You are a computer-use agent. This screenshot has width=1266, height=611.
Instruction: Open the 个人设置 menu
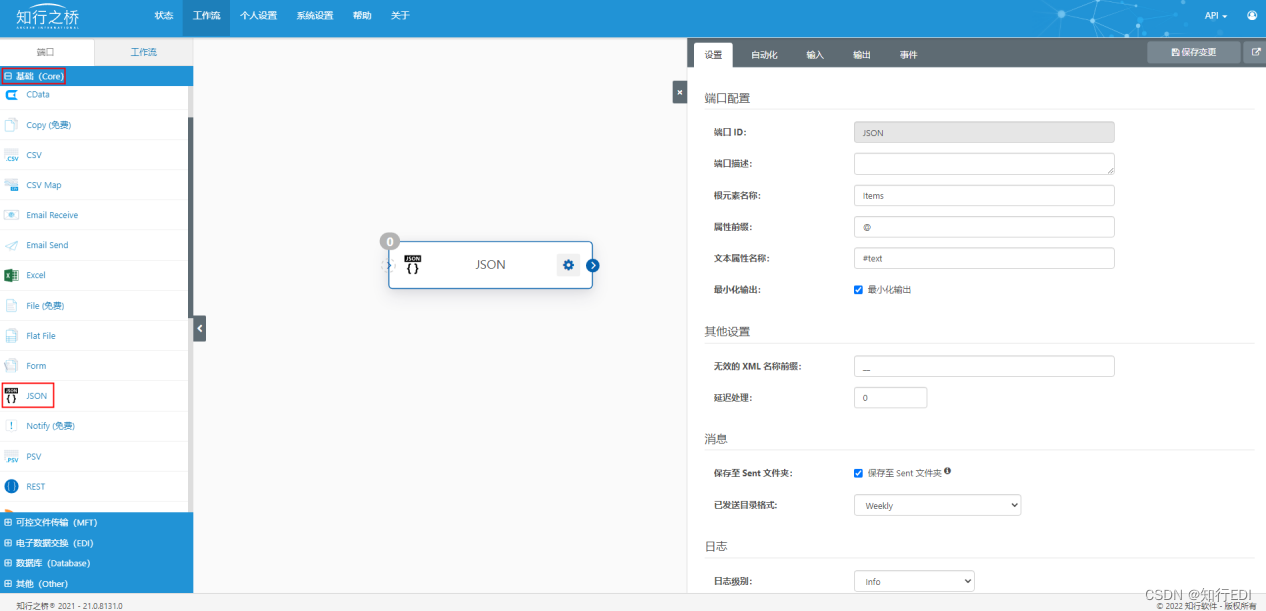click(x=258, y=16)
